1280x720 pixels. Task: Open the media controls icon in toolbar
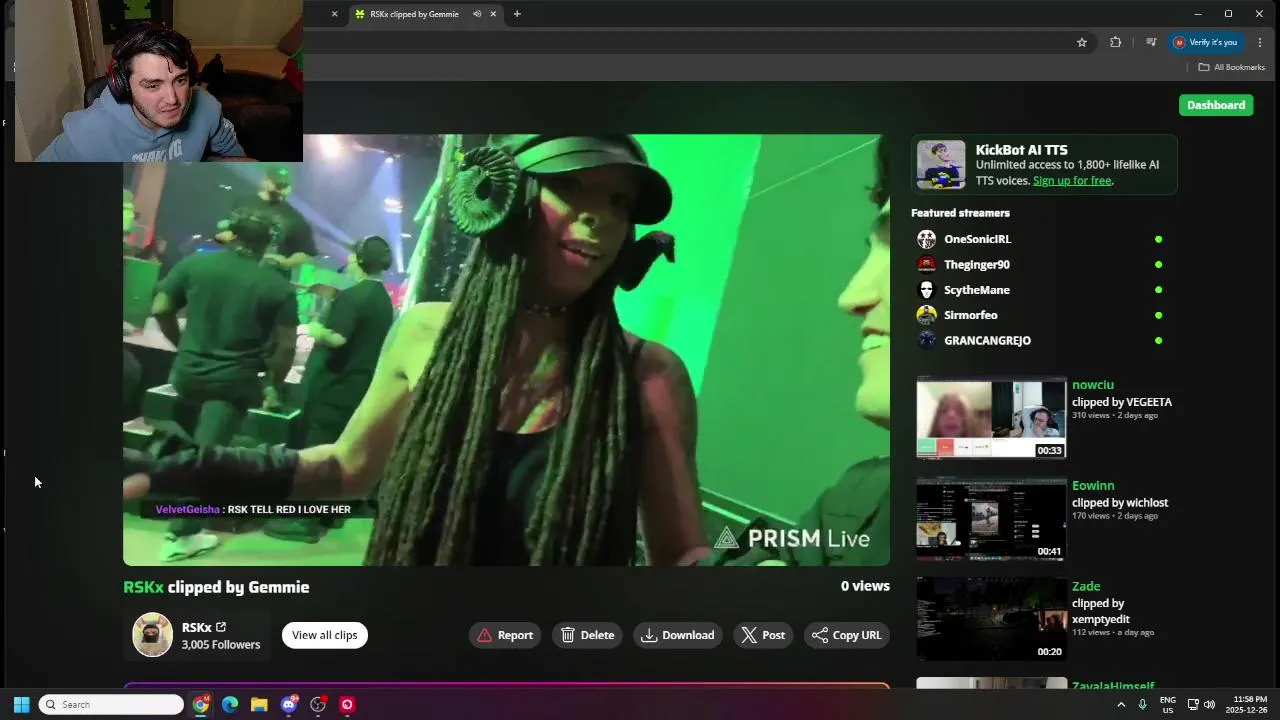pos(1151,42)
